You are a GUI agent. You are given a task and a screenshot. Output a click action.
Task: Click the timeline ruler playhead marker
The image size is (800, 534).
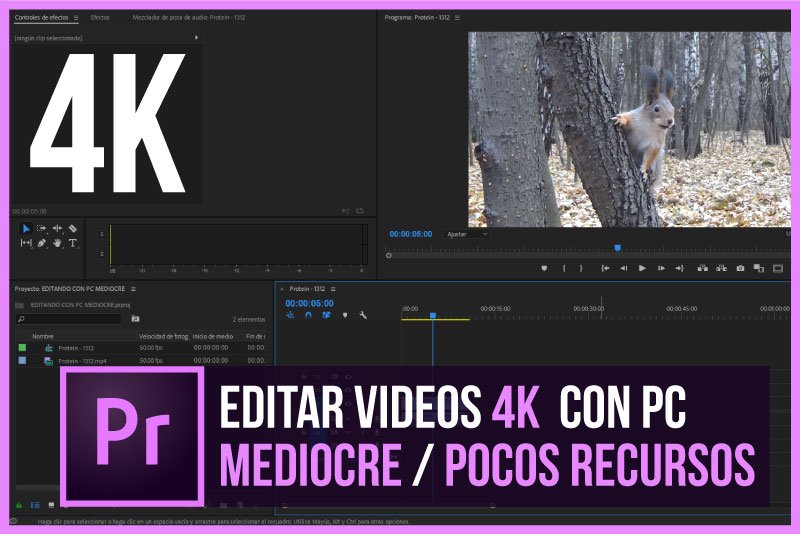(433, 316)
